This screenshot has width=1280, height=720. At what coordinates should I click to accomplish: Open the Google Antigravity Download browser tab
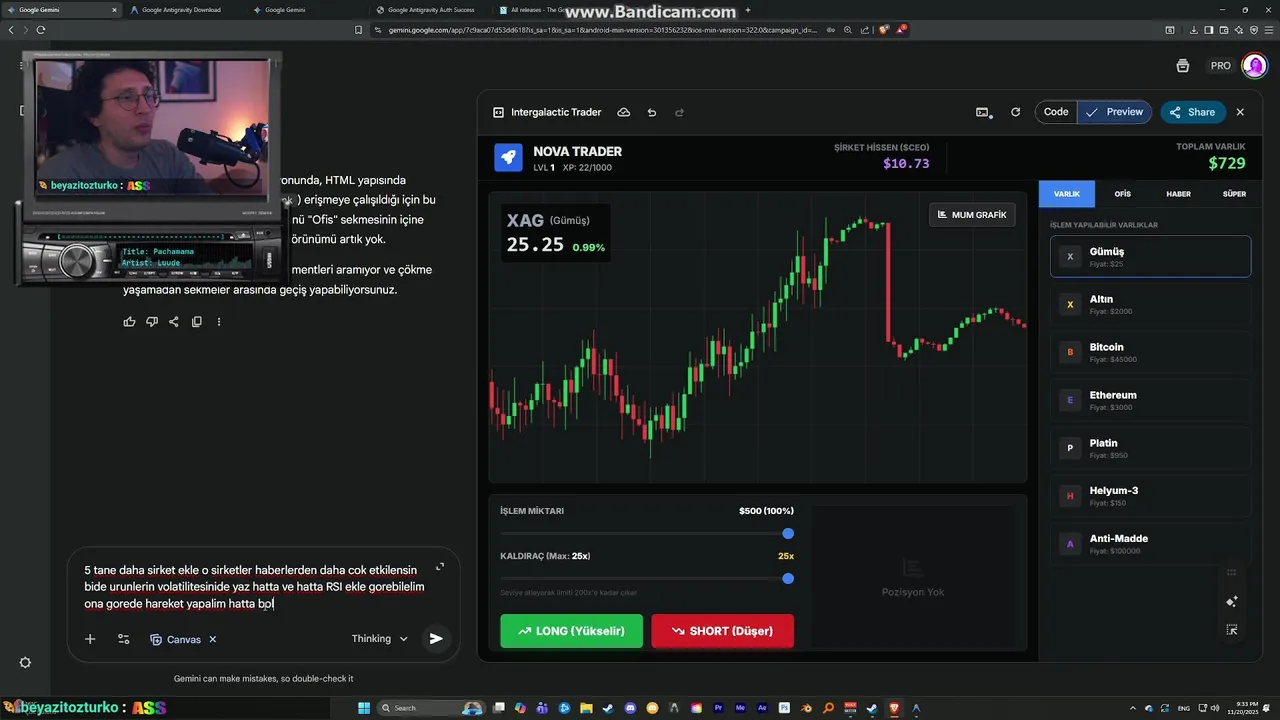pyautogui.click(x=182, y=9)
